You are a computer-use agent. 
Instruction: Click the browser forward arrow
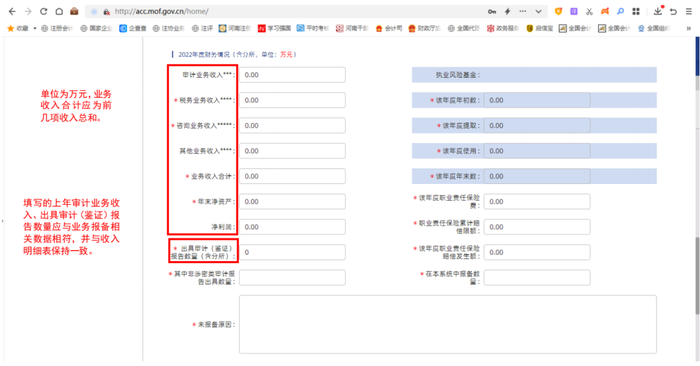coord(28,12)
